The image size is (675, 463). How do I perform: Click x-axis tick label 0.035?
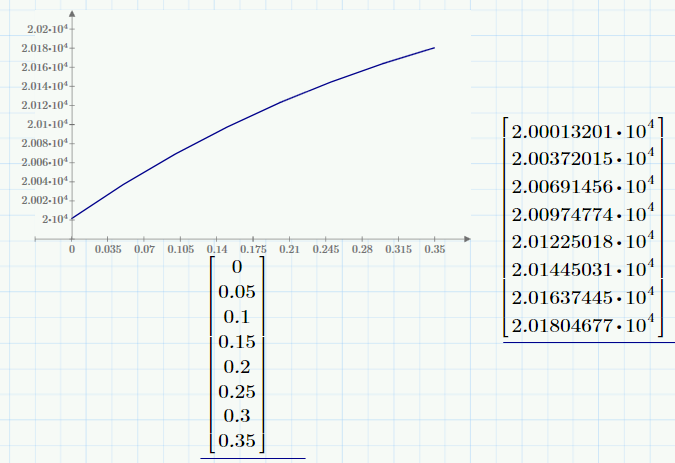point(108,249)
